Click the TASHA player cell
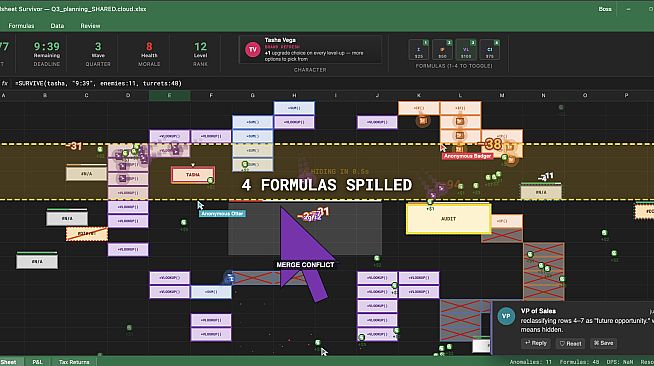This screenshot has width=654, height=366. click(193, 175)
